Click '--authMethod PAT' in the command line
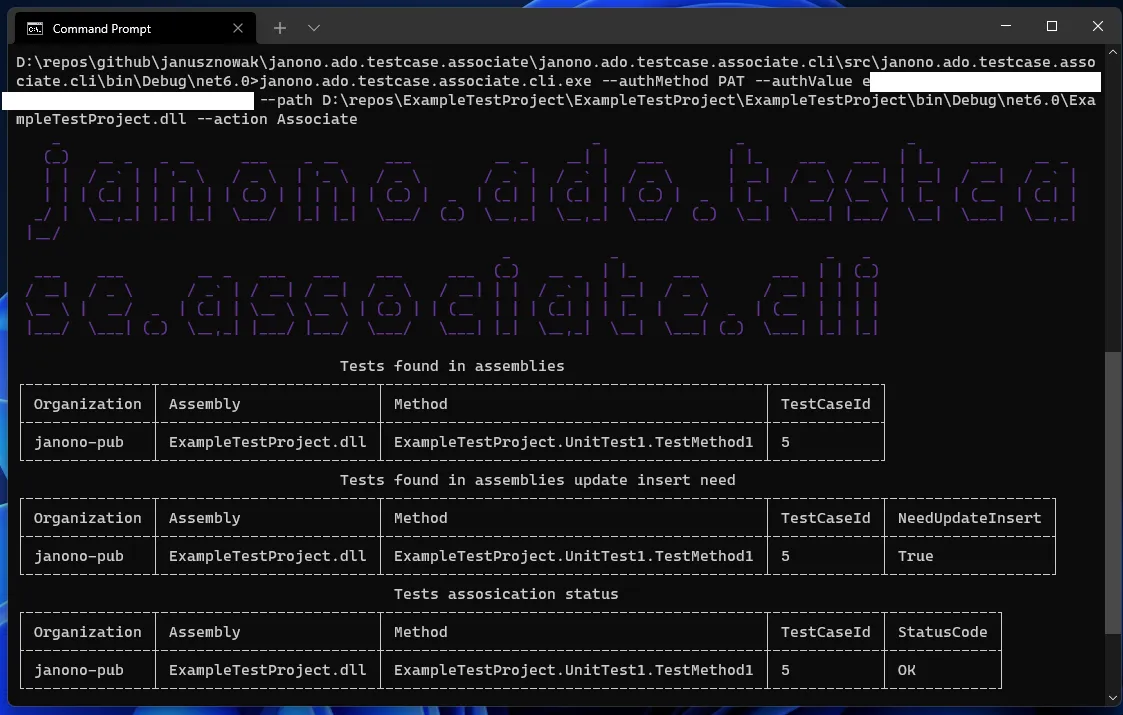The image size is (1123, 715). [x=673, y=81]
